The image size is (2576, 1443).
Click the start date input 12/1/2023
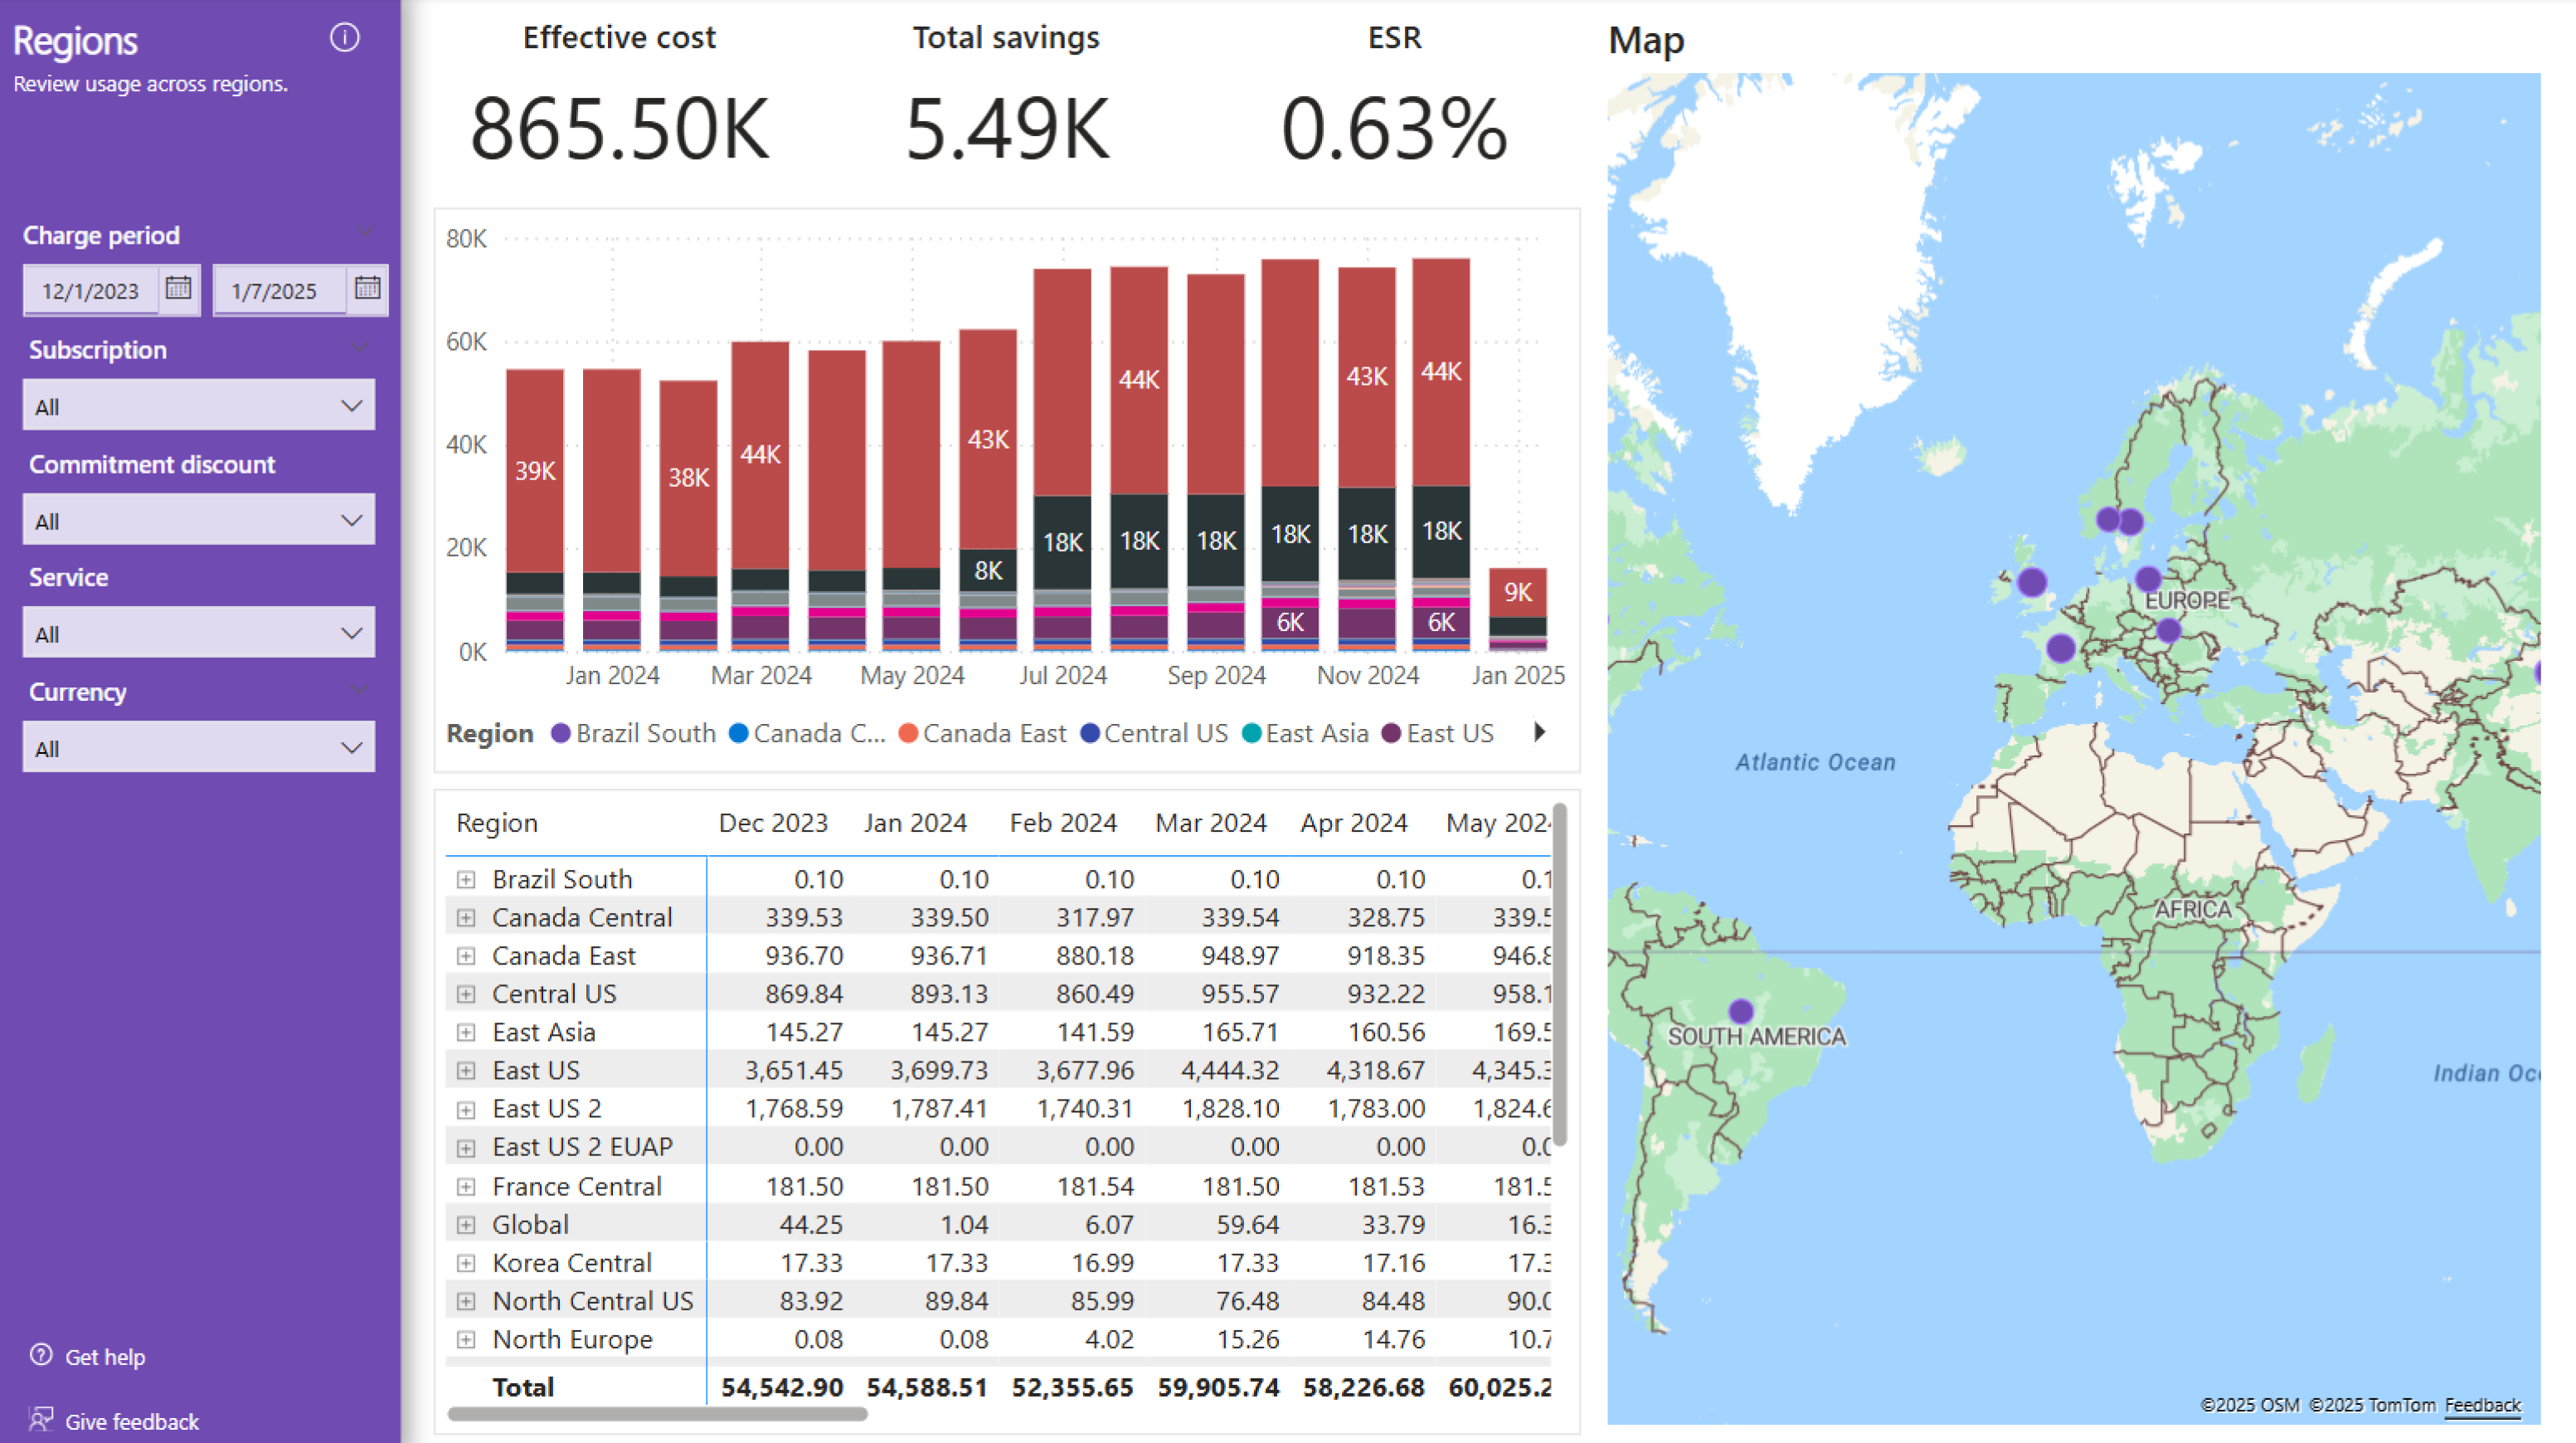click(x=90, y=291)
